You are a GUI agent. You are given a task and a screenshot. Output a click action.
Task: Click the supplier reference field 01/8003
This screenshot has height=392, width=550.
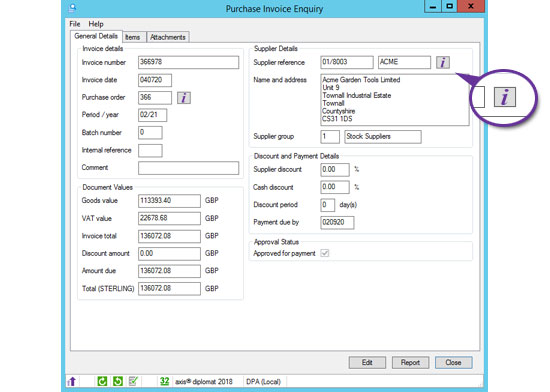pyautogui.click(x=347, y=62)
